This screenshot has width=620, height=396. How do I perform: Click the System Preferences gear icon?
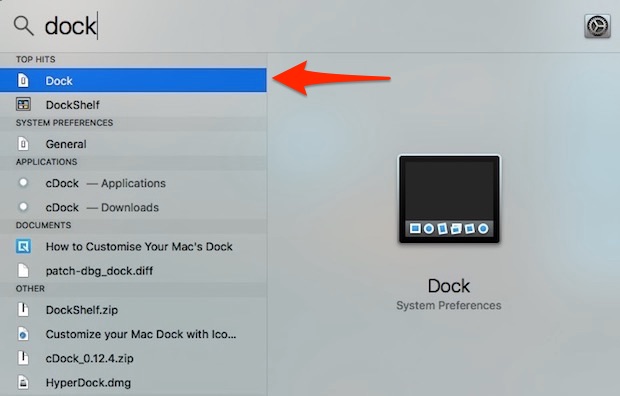(597, 26)
